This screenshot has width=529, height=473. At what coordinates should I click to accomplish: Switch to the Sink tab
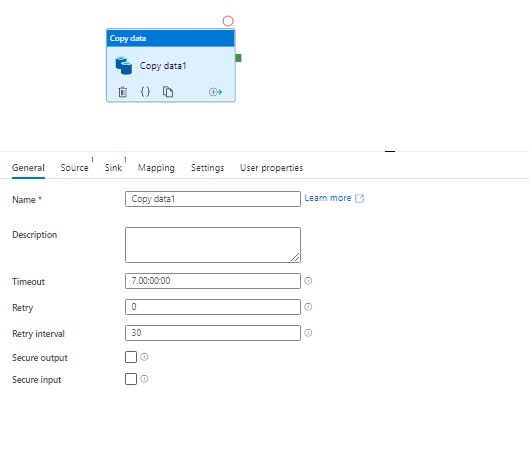pos(113,168)
